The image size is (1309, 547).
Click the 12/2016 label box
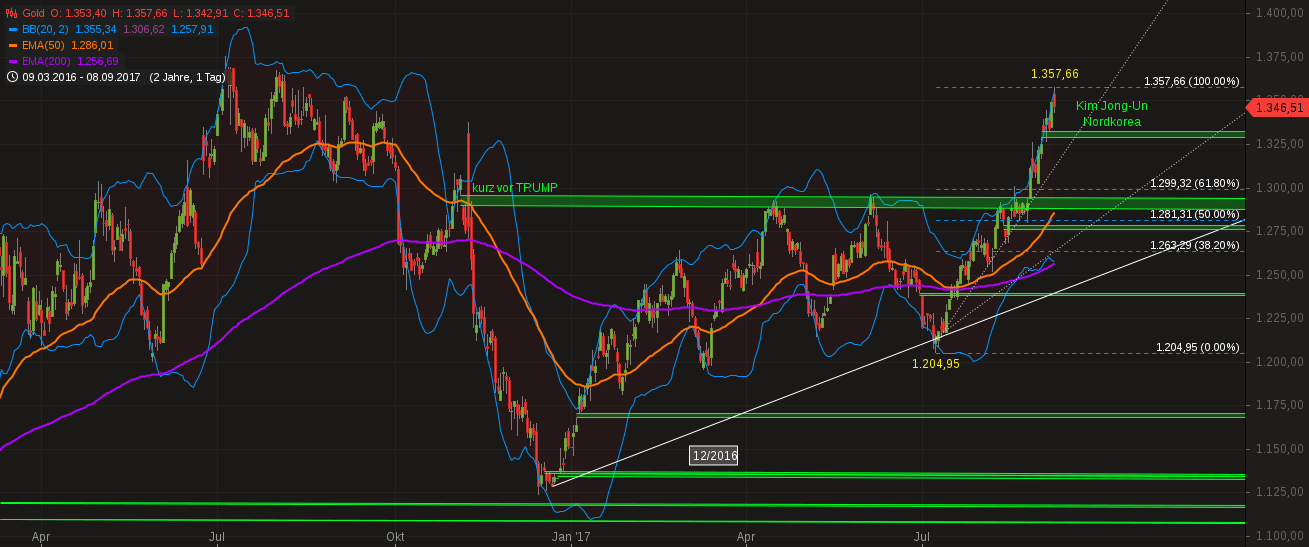click(714, 456)
